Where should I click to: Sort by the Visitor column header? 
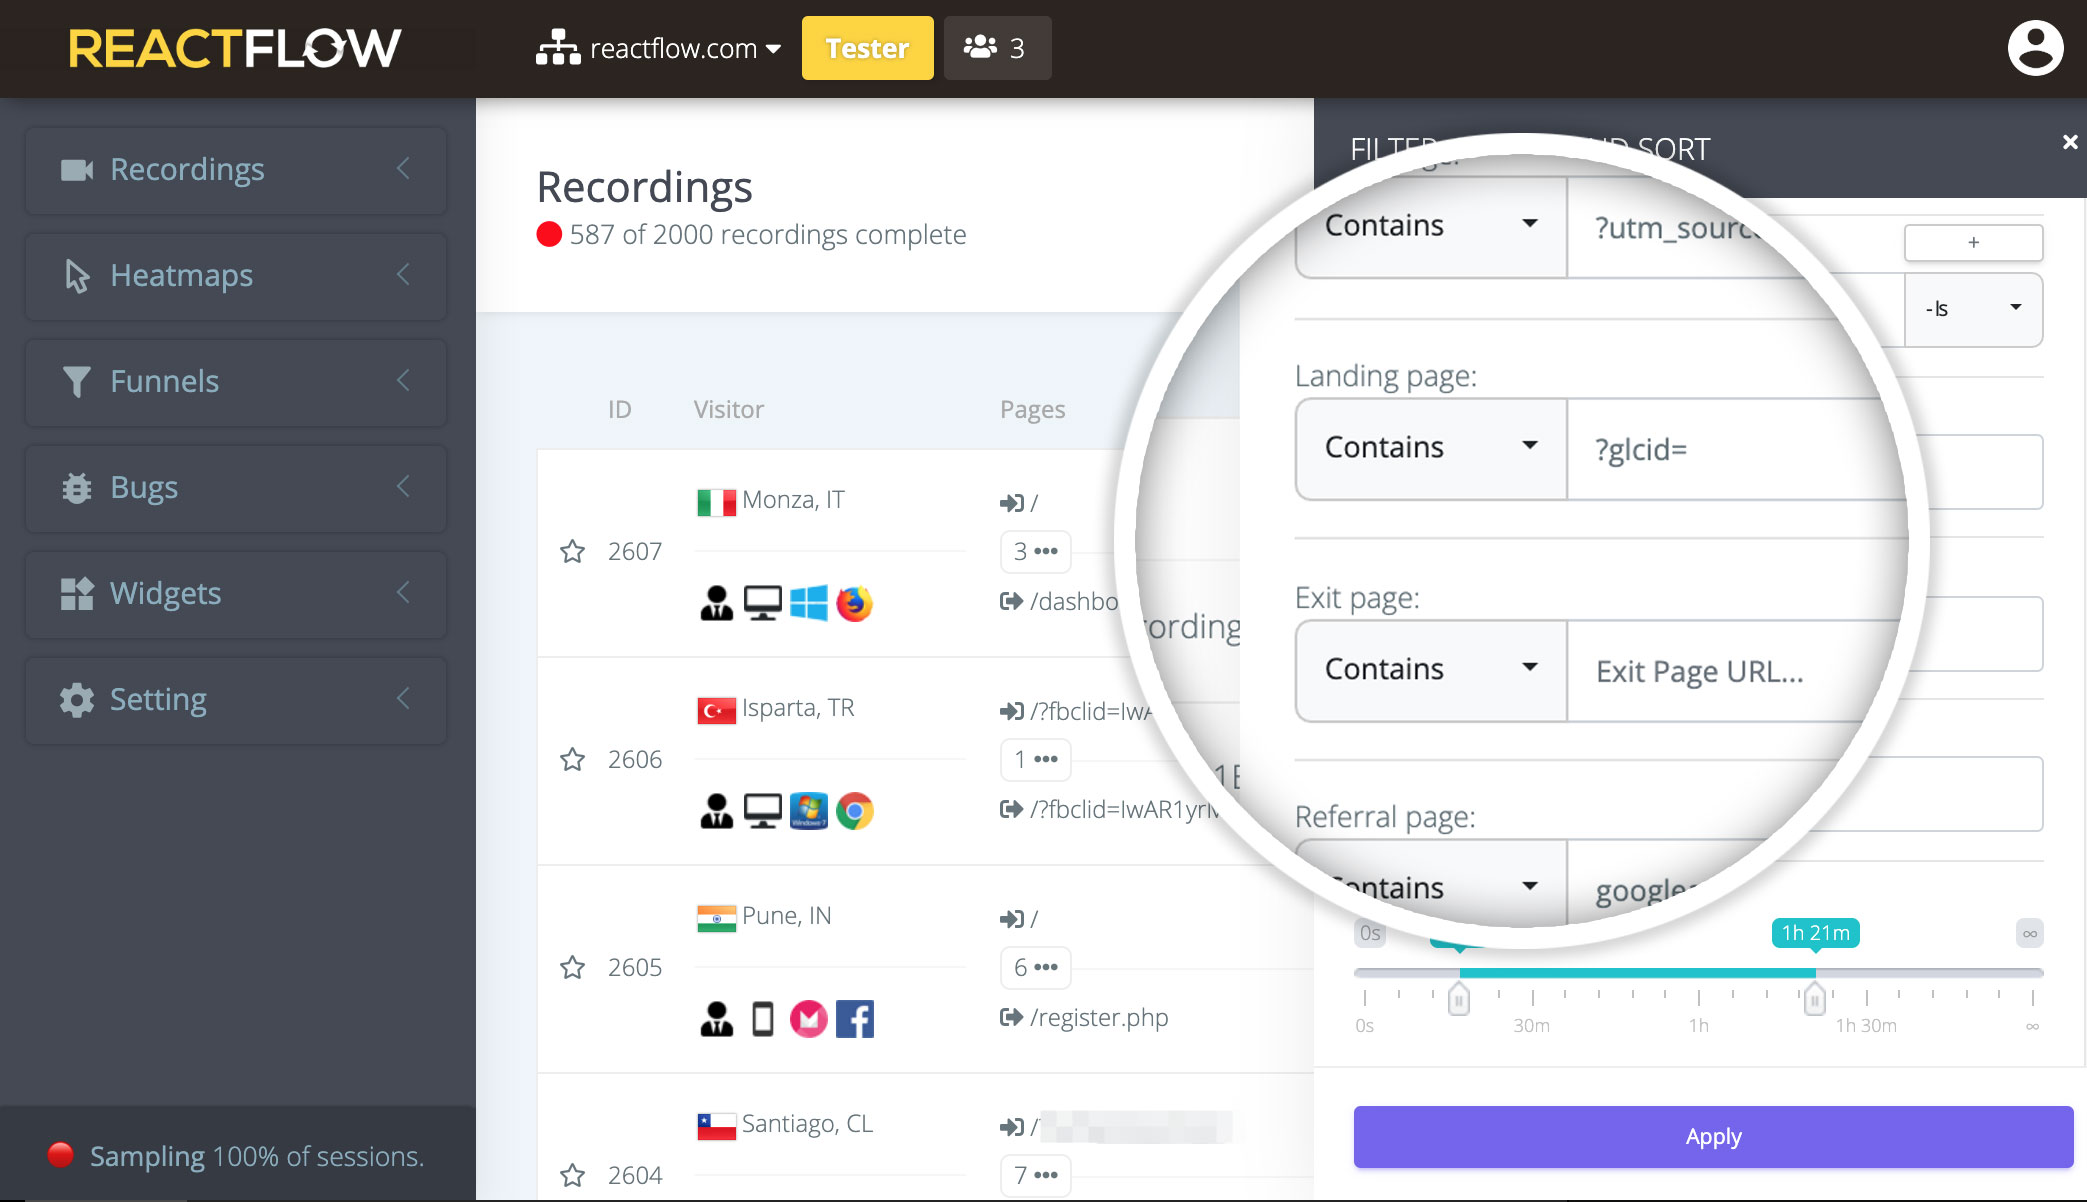point(728,409)
